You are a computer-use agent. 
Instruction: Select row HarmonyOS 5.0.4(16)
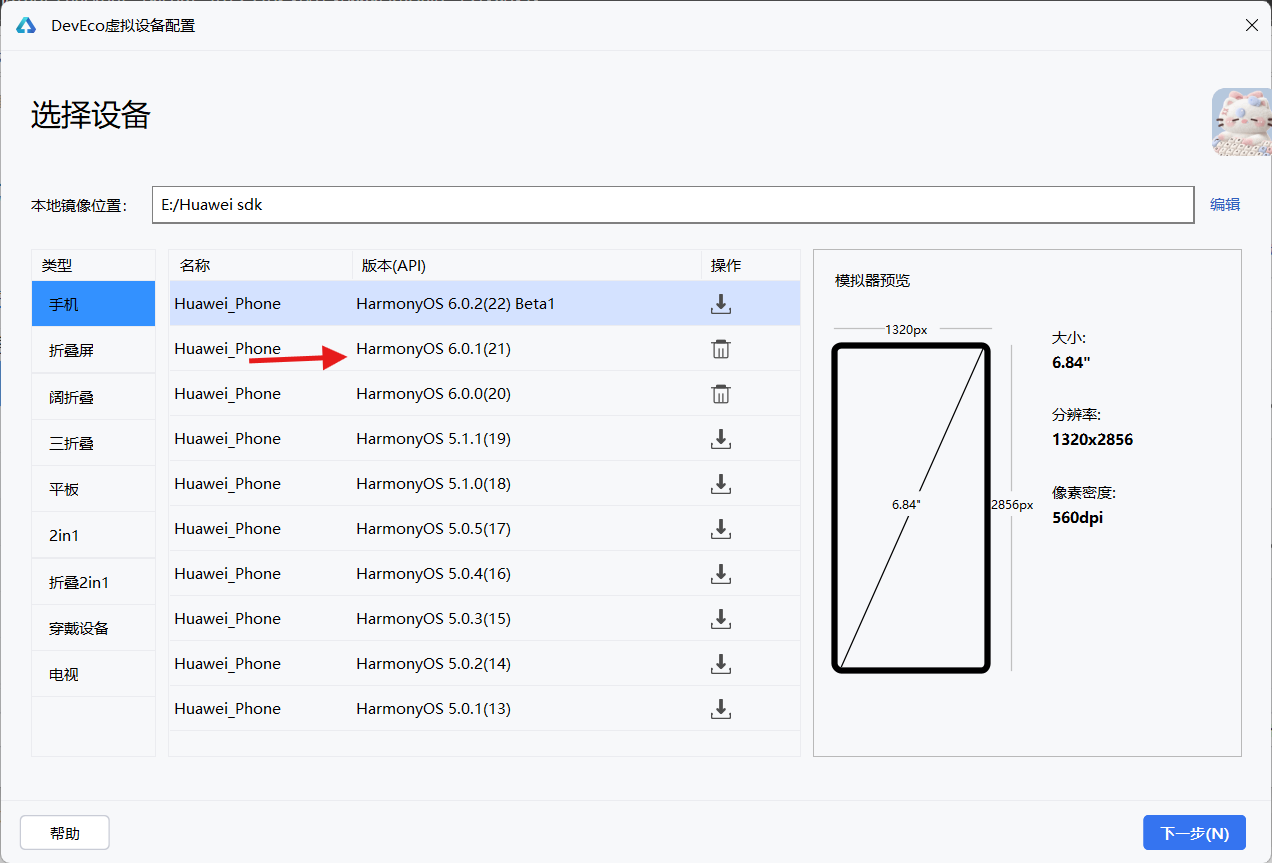pyautogui.click(x=484, y=573)
